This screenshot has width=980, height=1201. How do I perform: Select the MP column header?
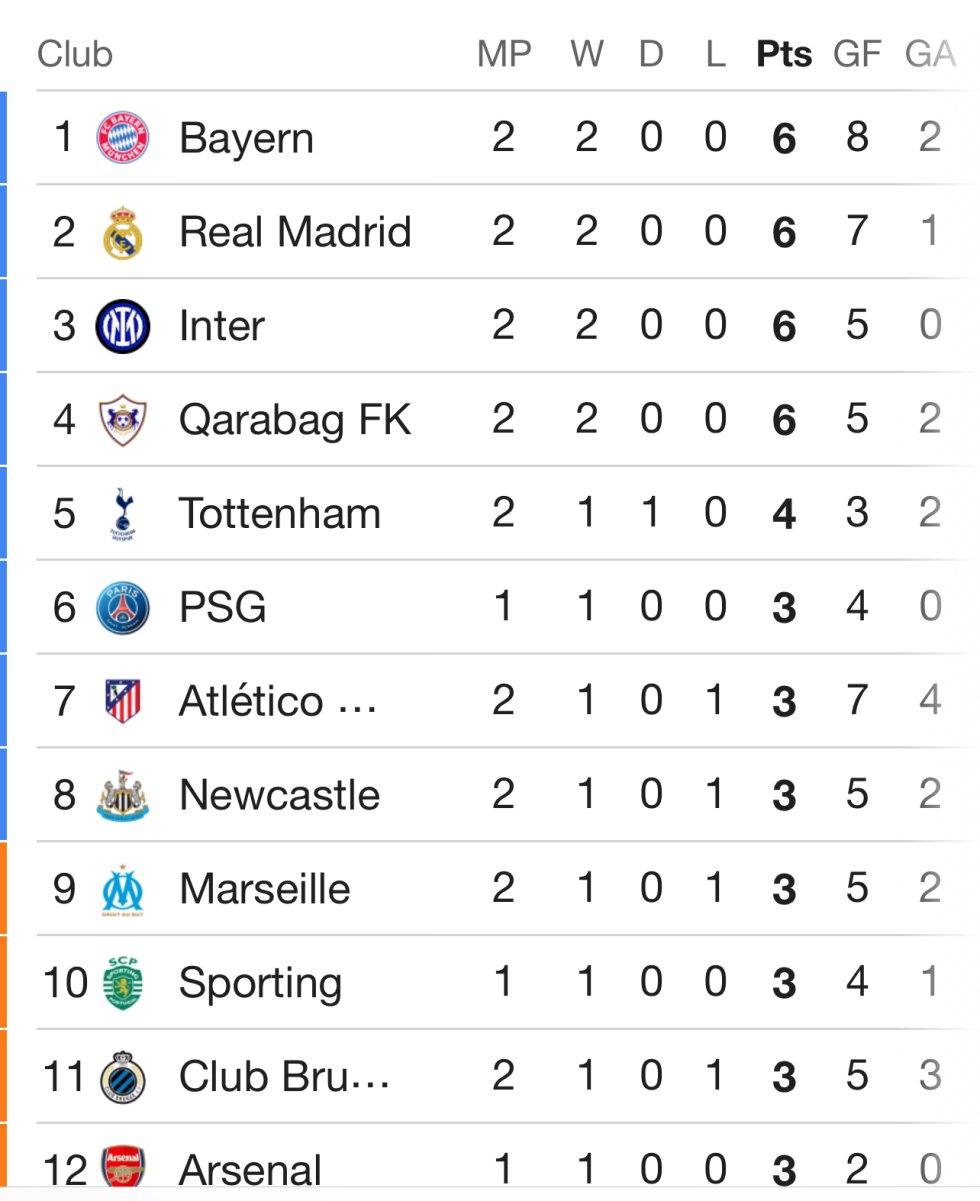tap(504, 54)
